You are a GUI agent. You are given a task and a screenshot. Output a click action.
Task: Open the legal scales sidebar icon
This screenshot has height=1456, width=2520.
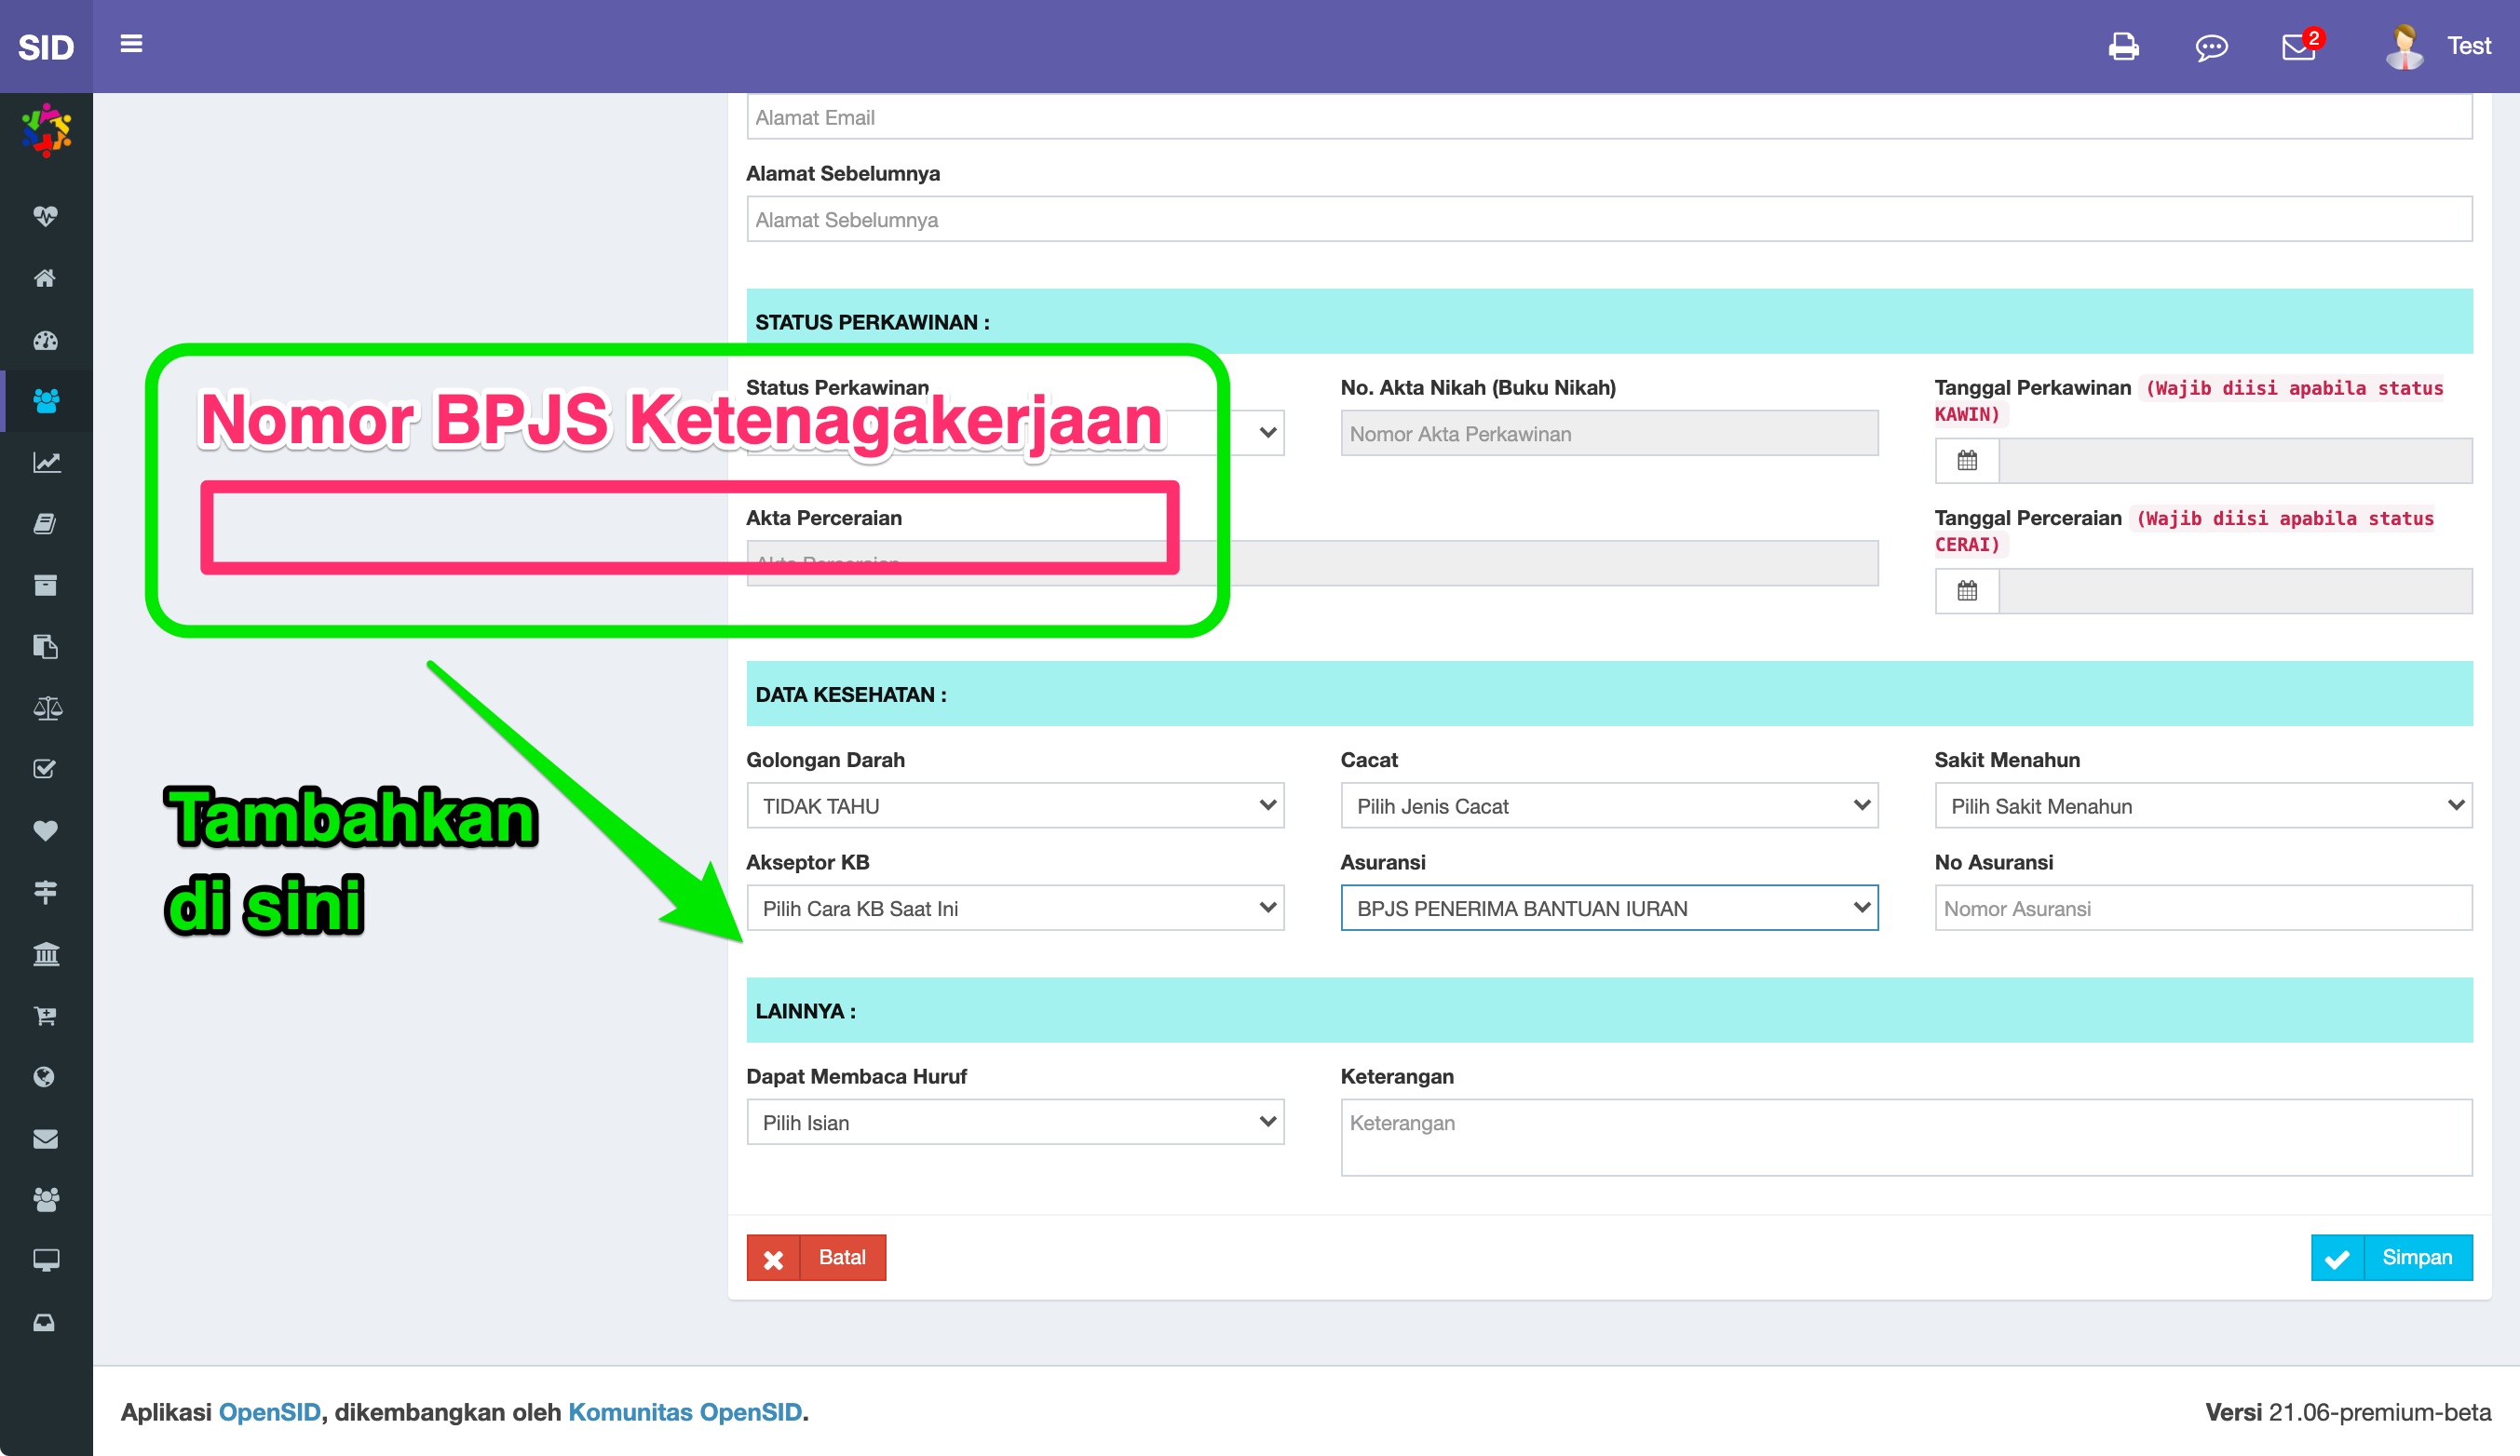click(44, 708)
